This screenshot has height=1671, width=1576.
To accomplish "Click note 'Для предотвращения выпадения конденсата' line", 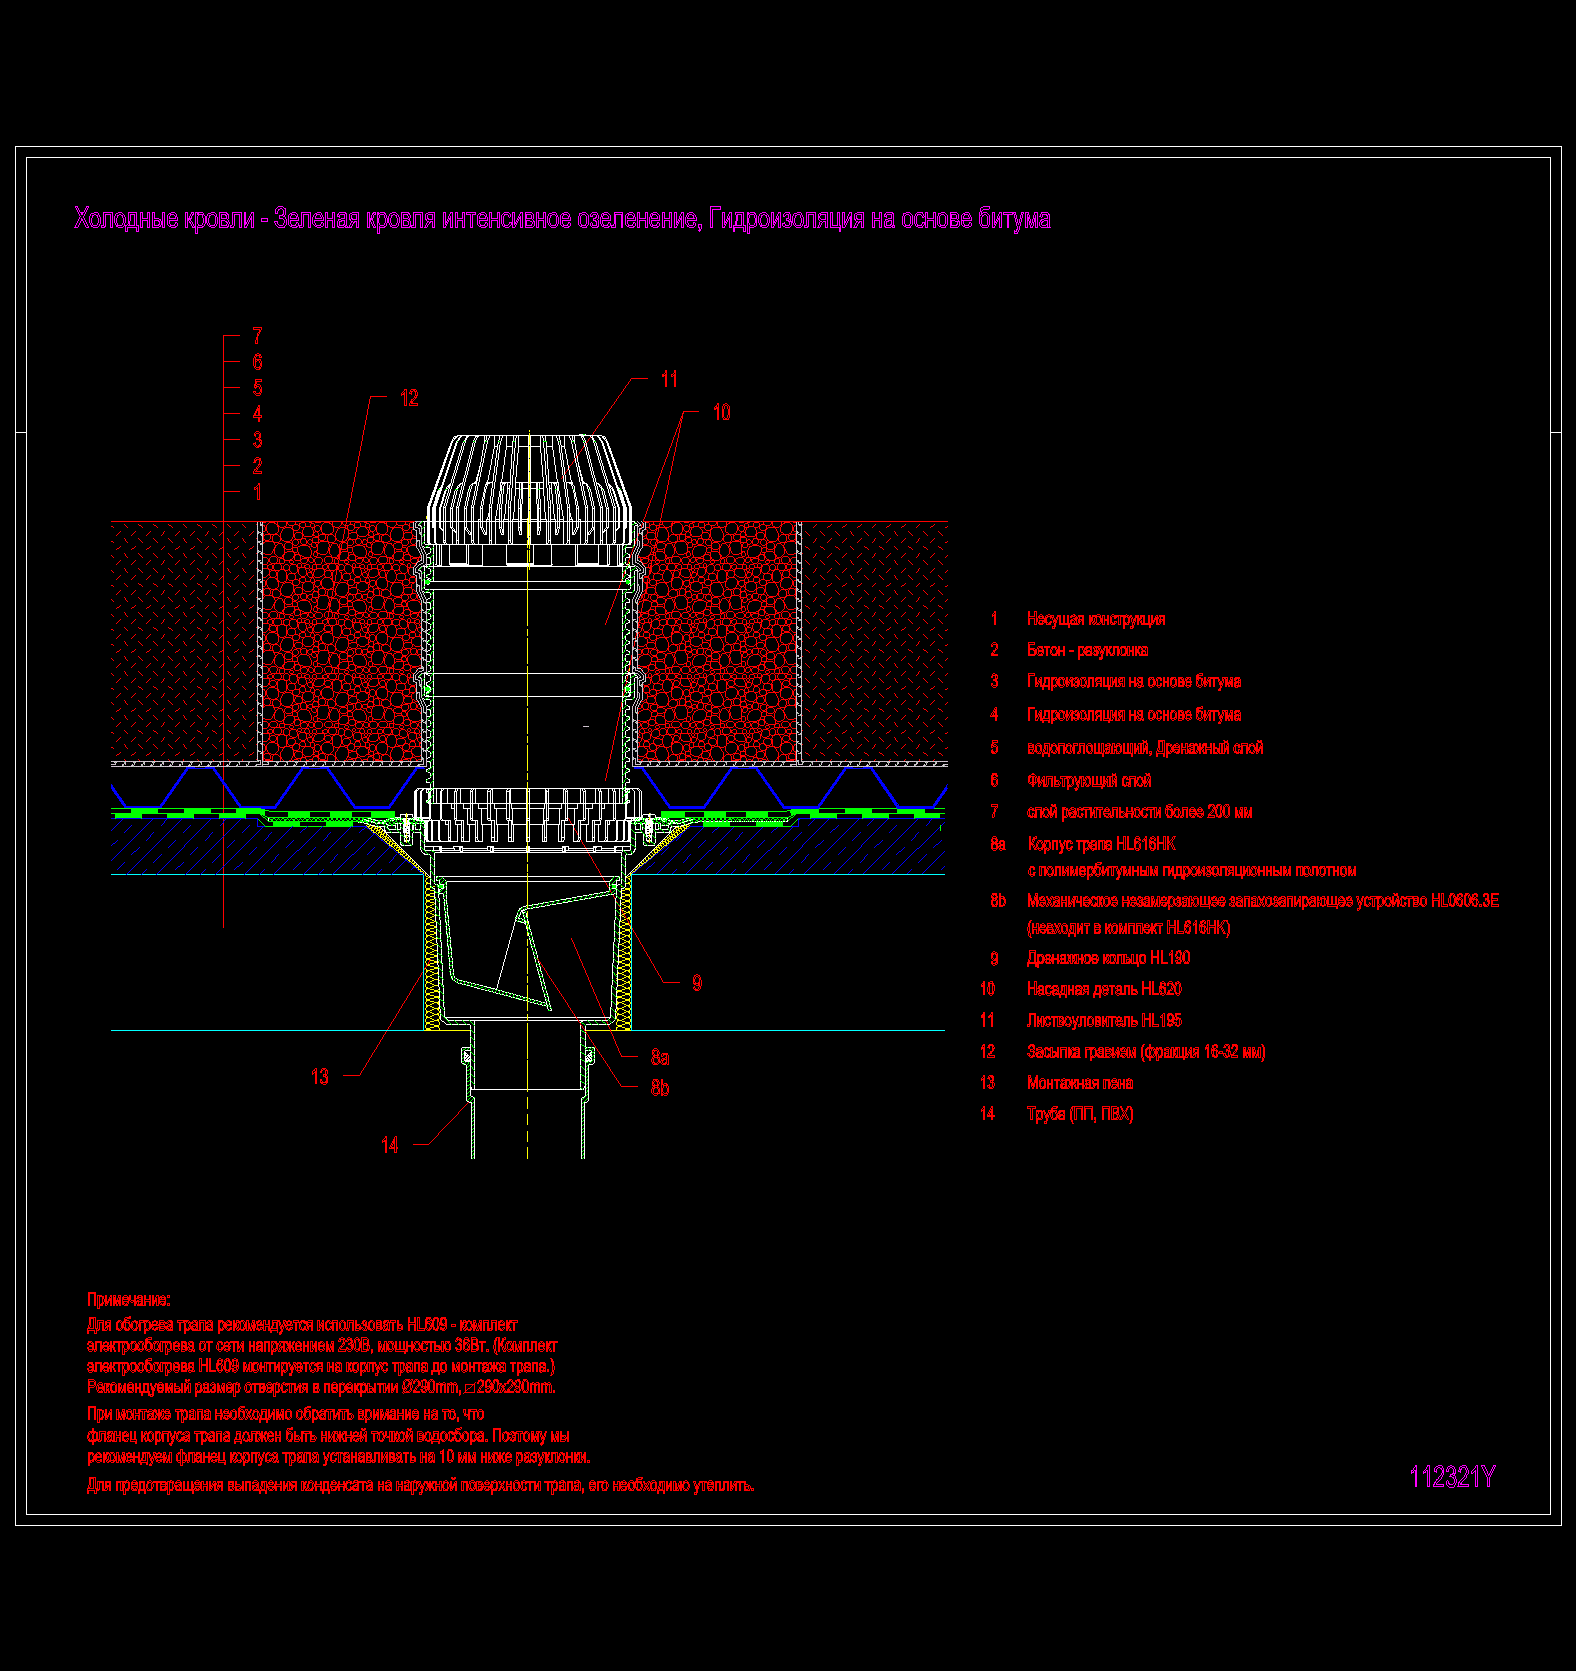I will pyautogui.click(x=421, y=1485).
